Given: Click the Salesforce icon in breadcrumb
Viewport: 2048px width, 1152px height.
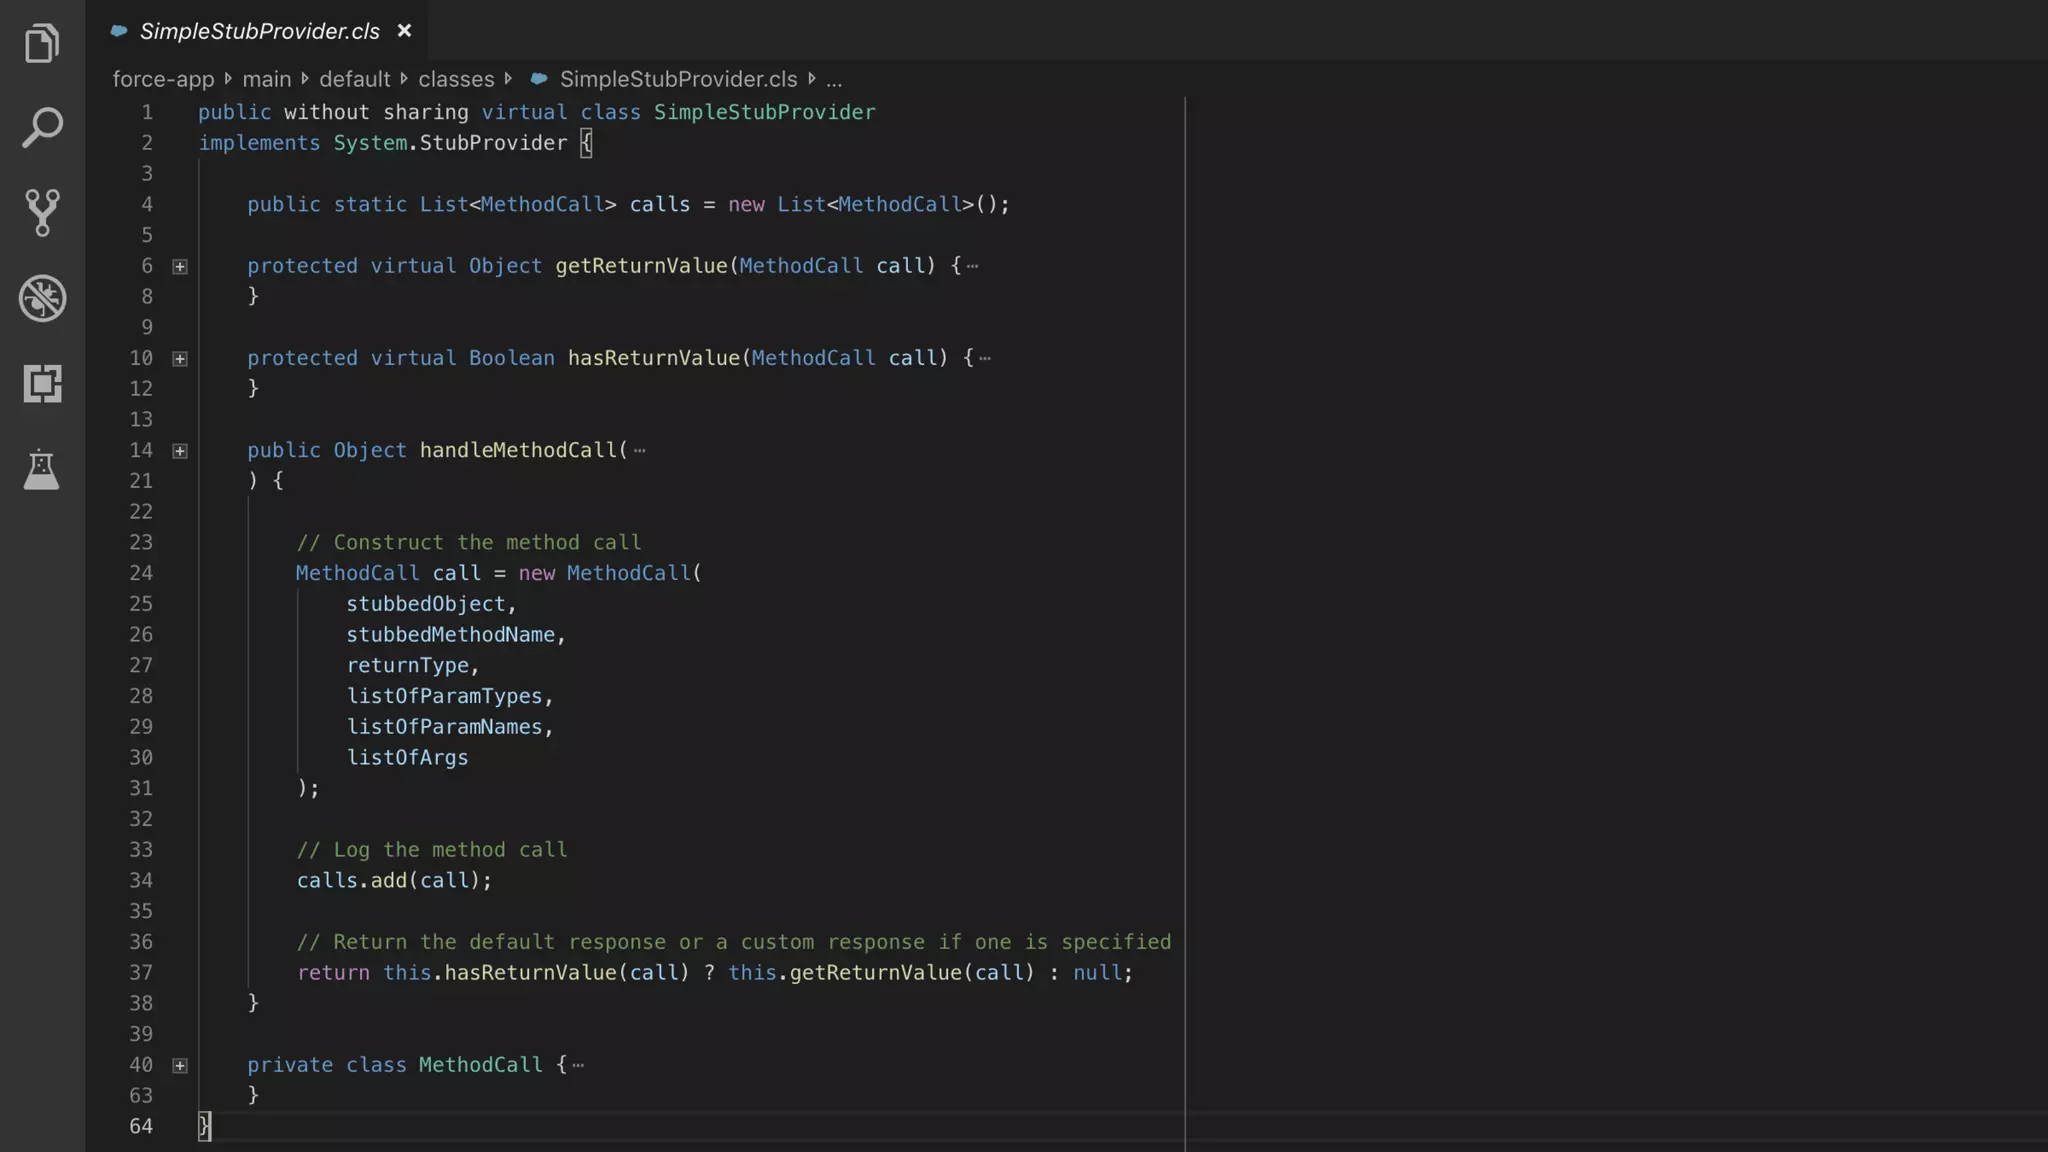Looking at the screenshot, I should coord(539,79).
